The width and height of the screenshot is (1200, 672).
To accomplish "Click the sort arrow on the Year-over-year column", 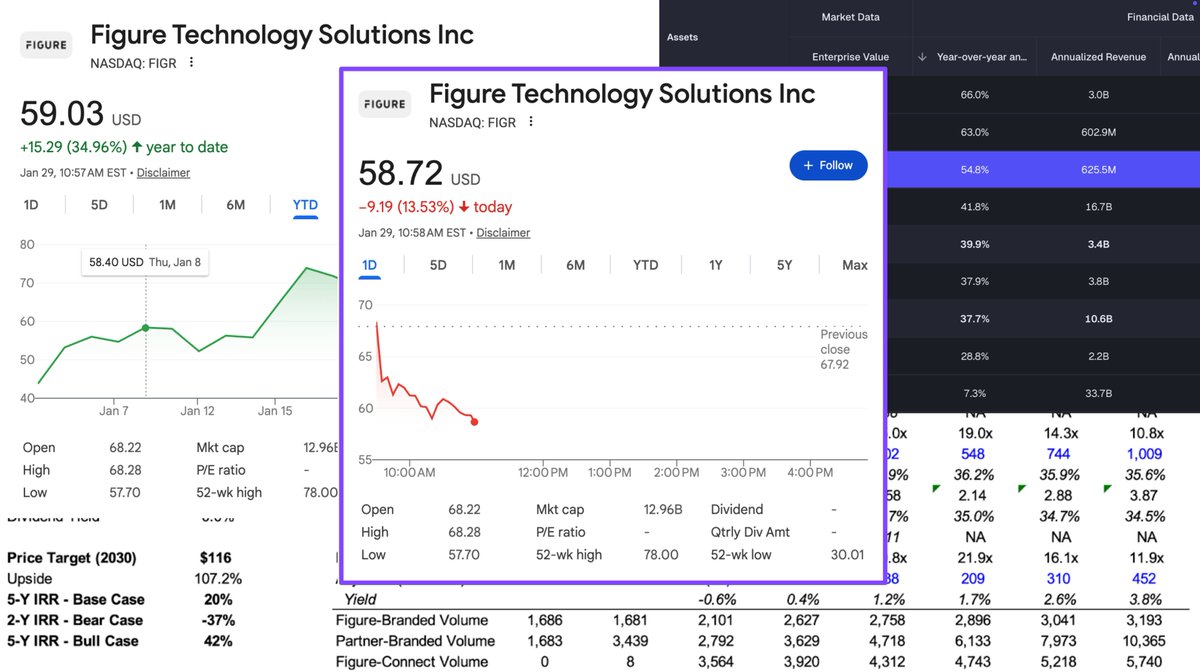I will tap(922, 57).
